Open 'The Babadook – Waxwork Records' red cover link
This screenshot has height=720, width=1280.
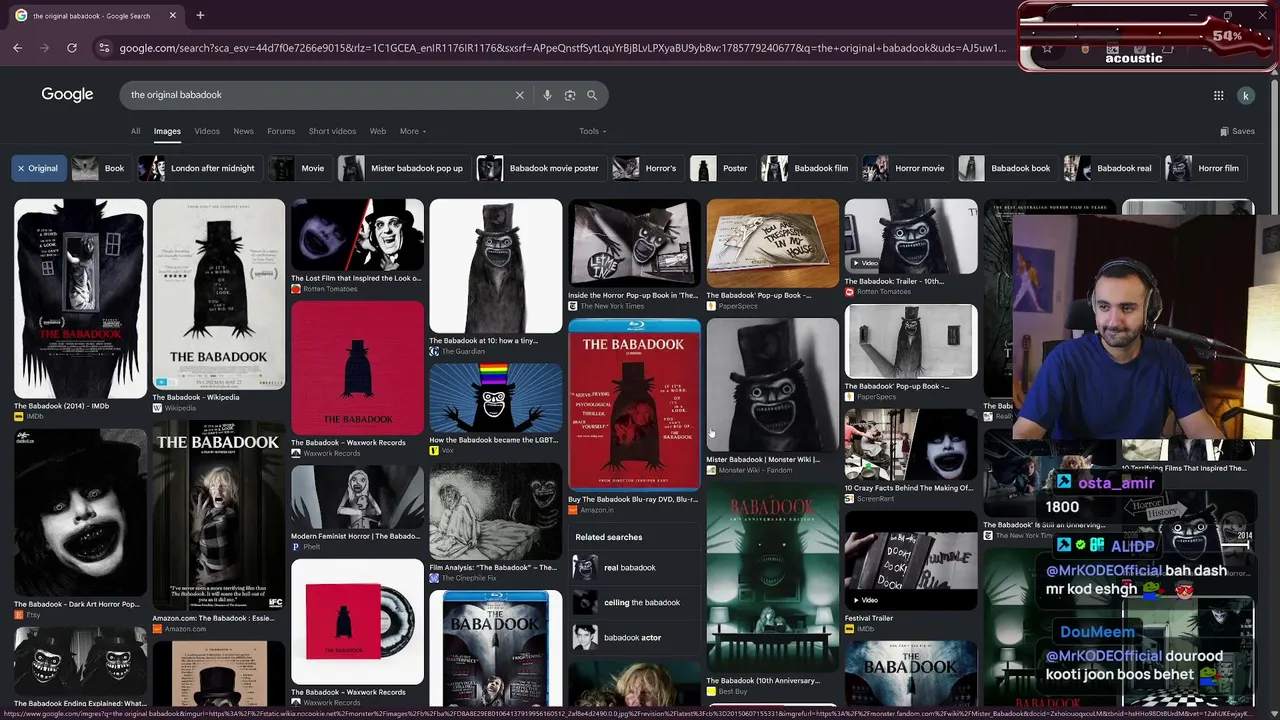(348, 443)
